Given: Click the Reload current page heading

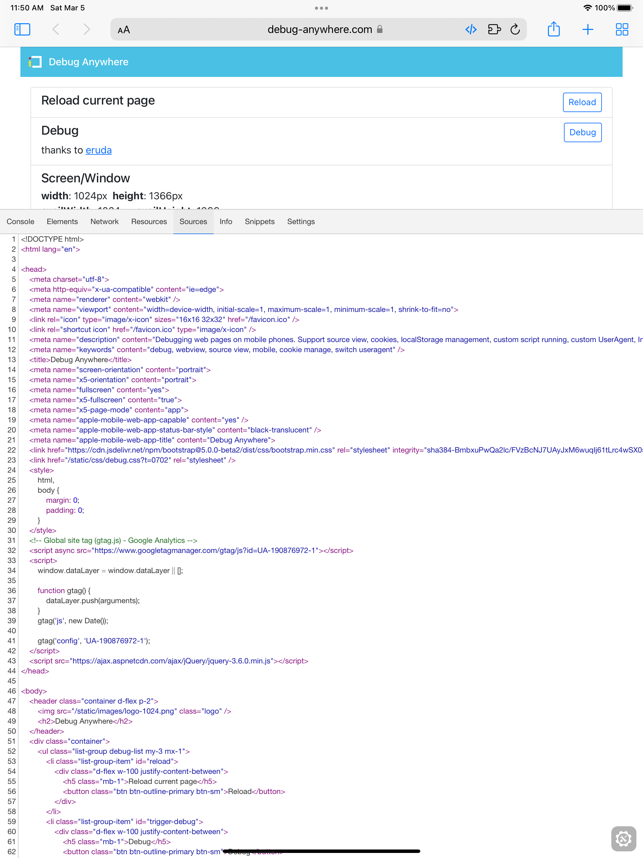Looking at the screenshot, I should coord(98,101).
